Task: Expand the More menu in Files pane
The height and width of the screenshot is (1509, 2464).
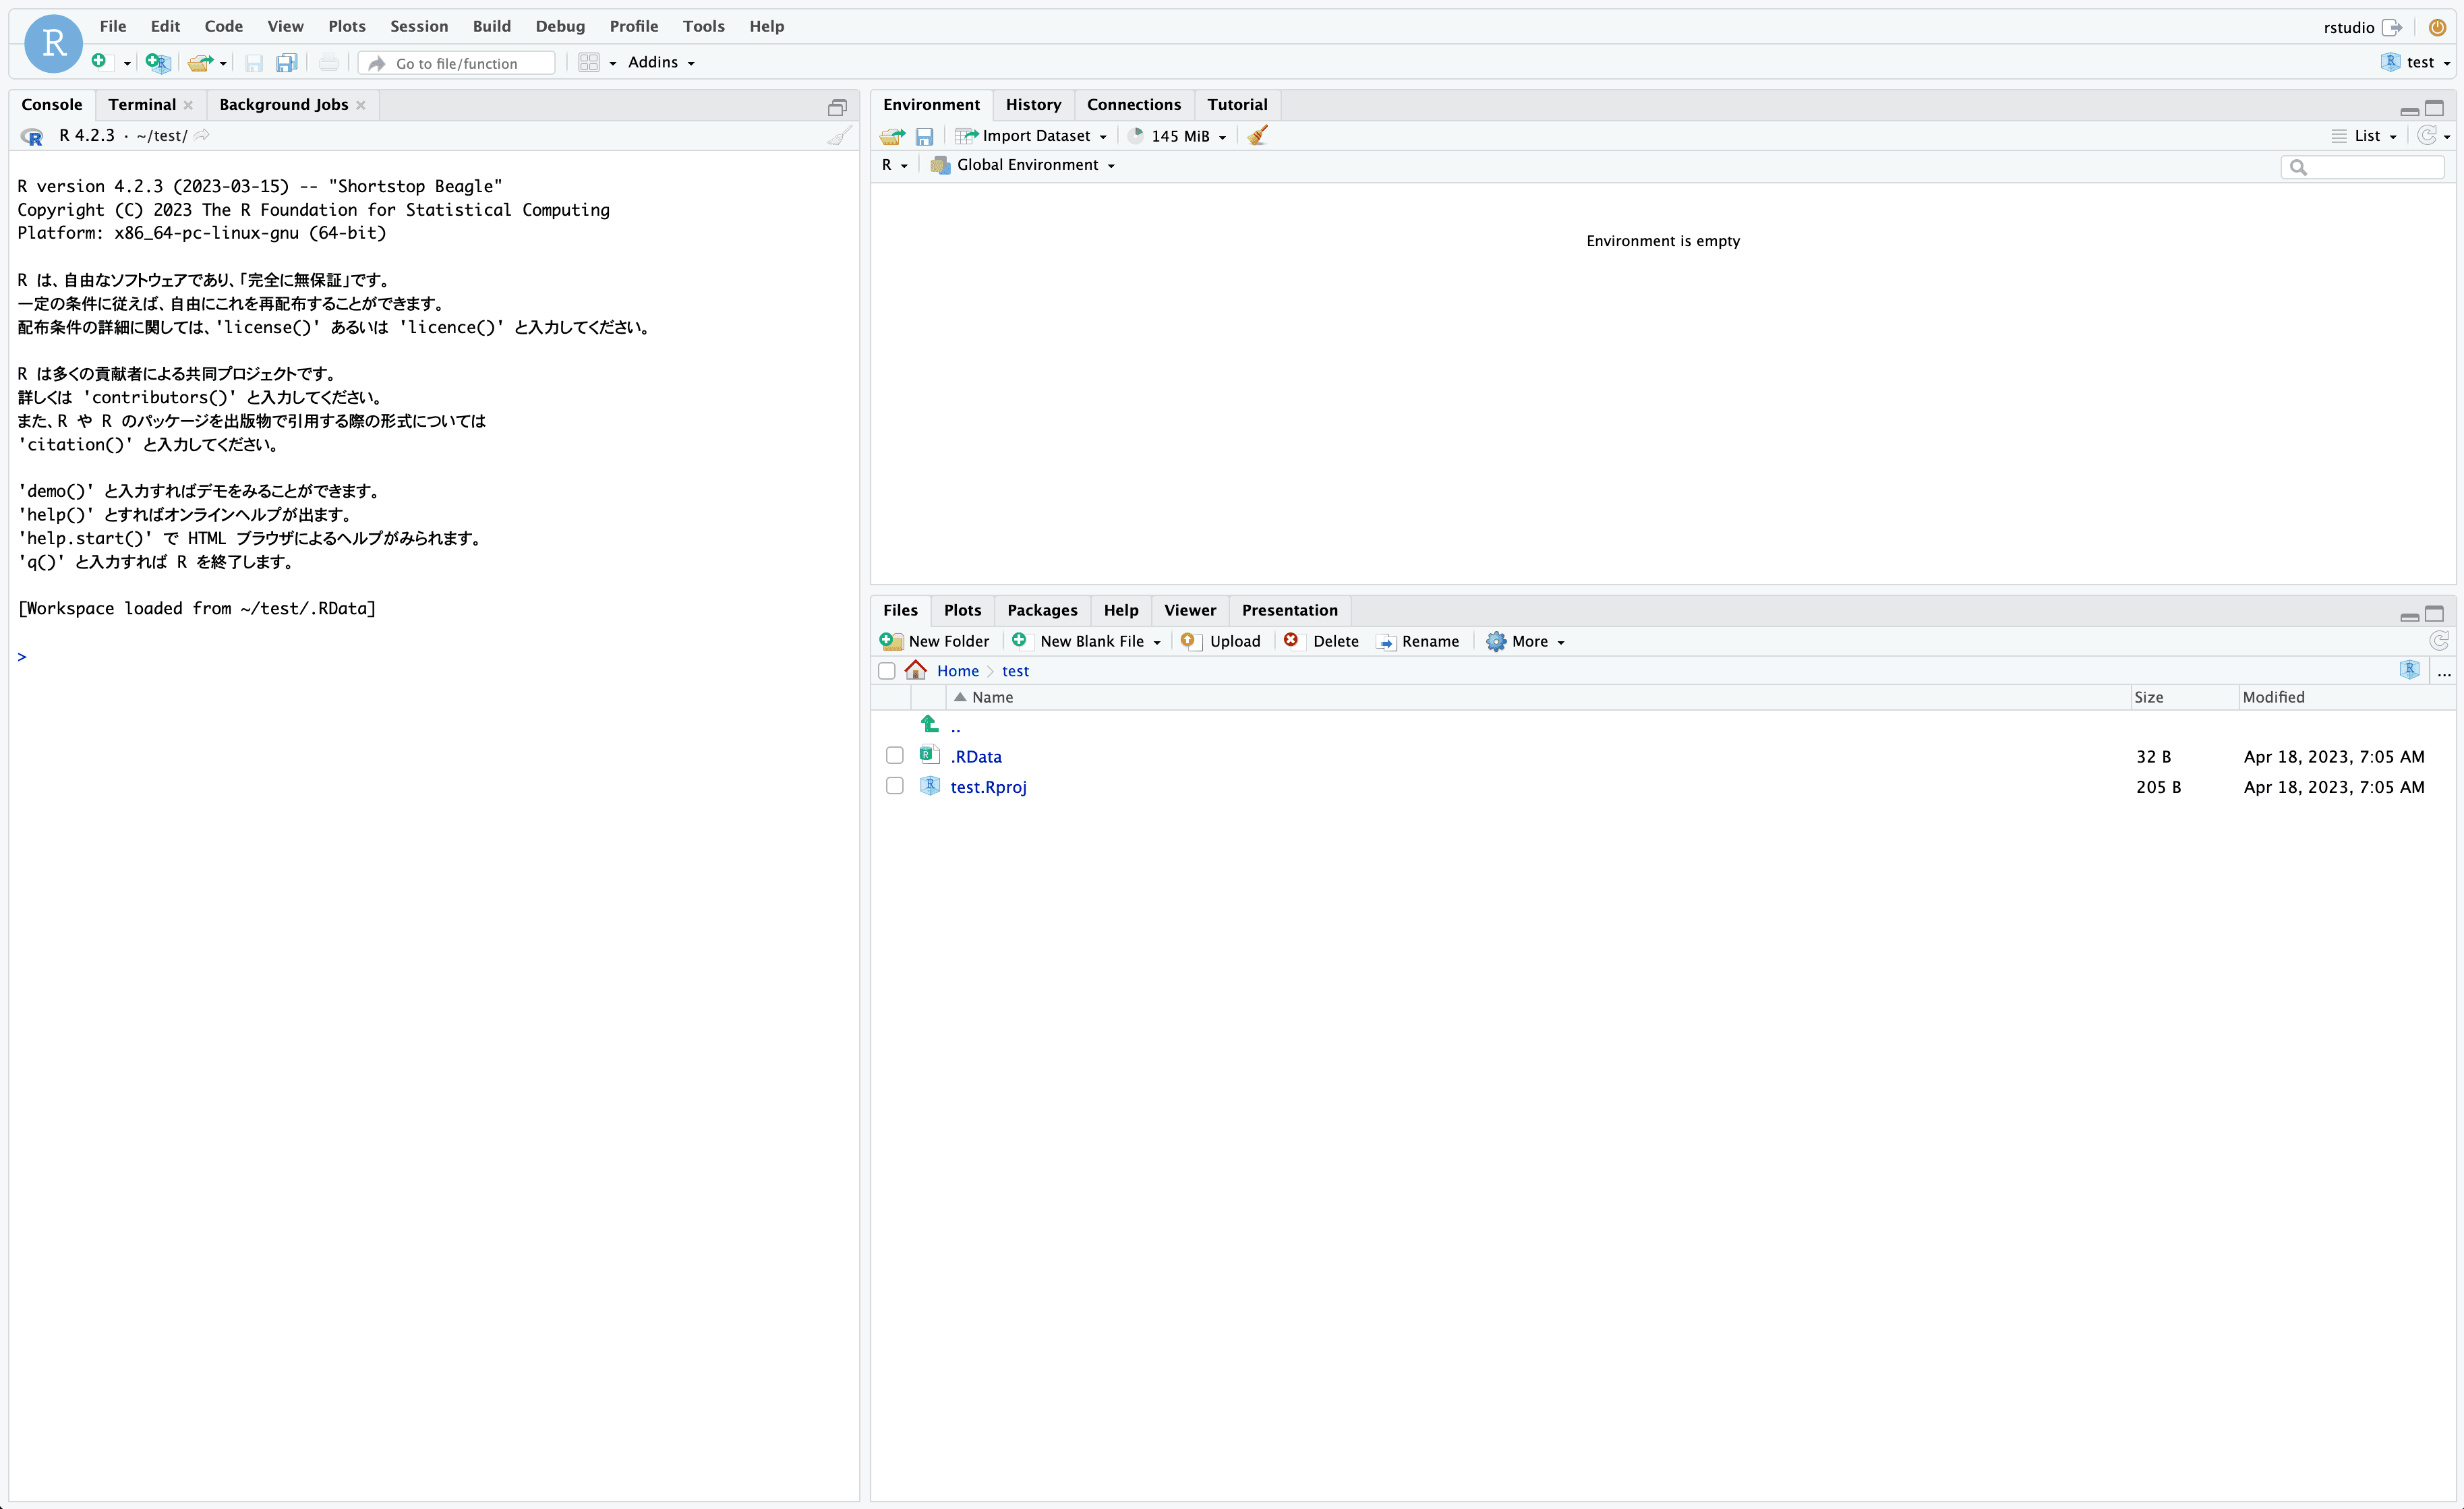Action: tap(1525, 641)
